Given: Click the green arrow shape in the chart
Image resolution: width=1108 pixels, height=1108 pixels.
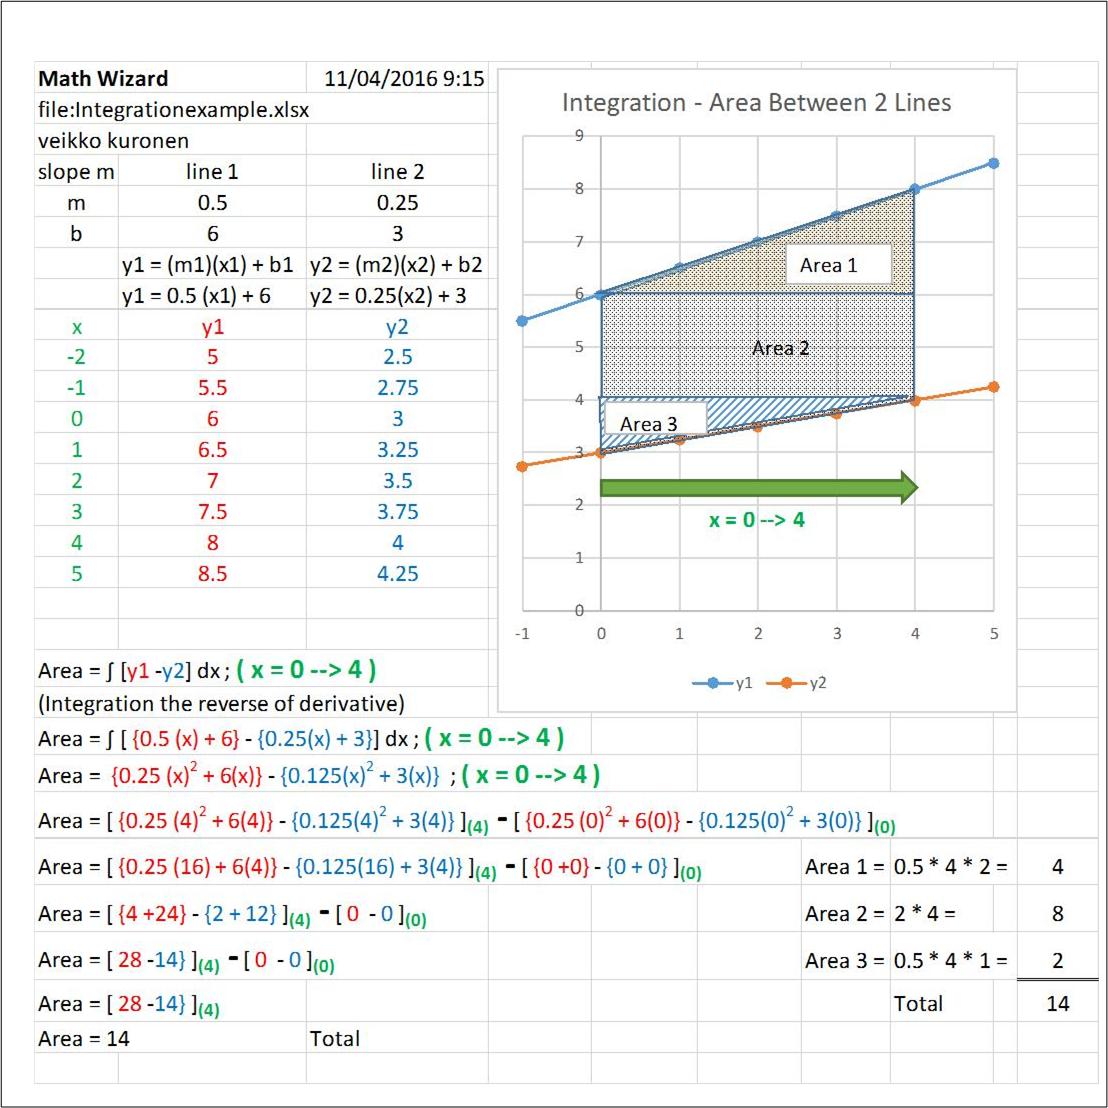Looking at the screenshot, I should (758, 487).
